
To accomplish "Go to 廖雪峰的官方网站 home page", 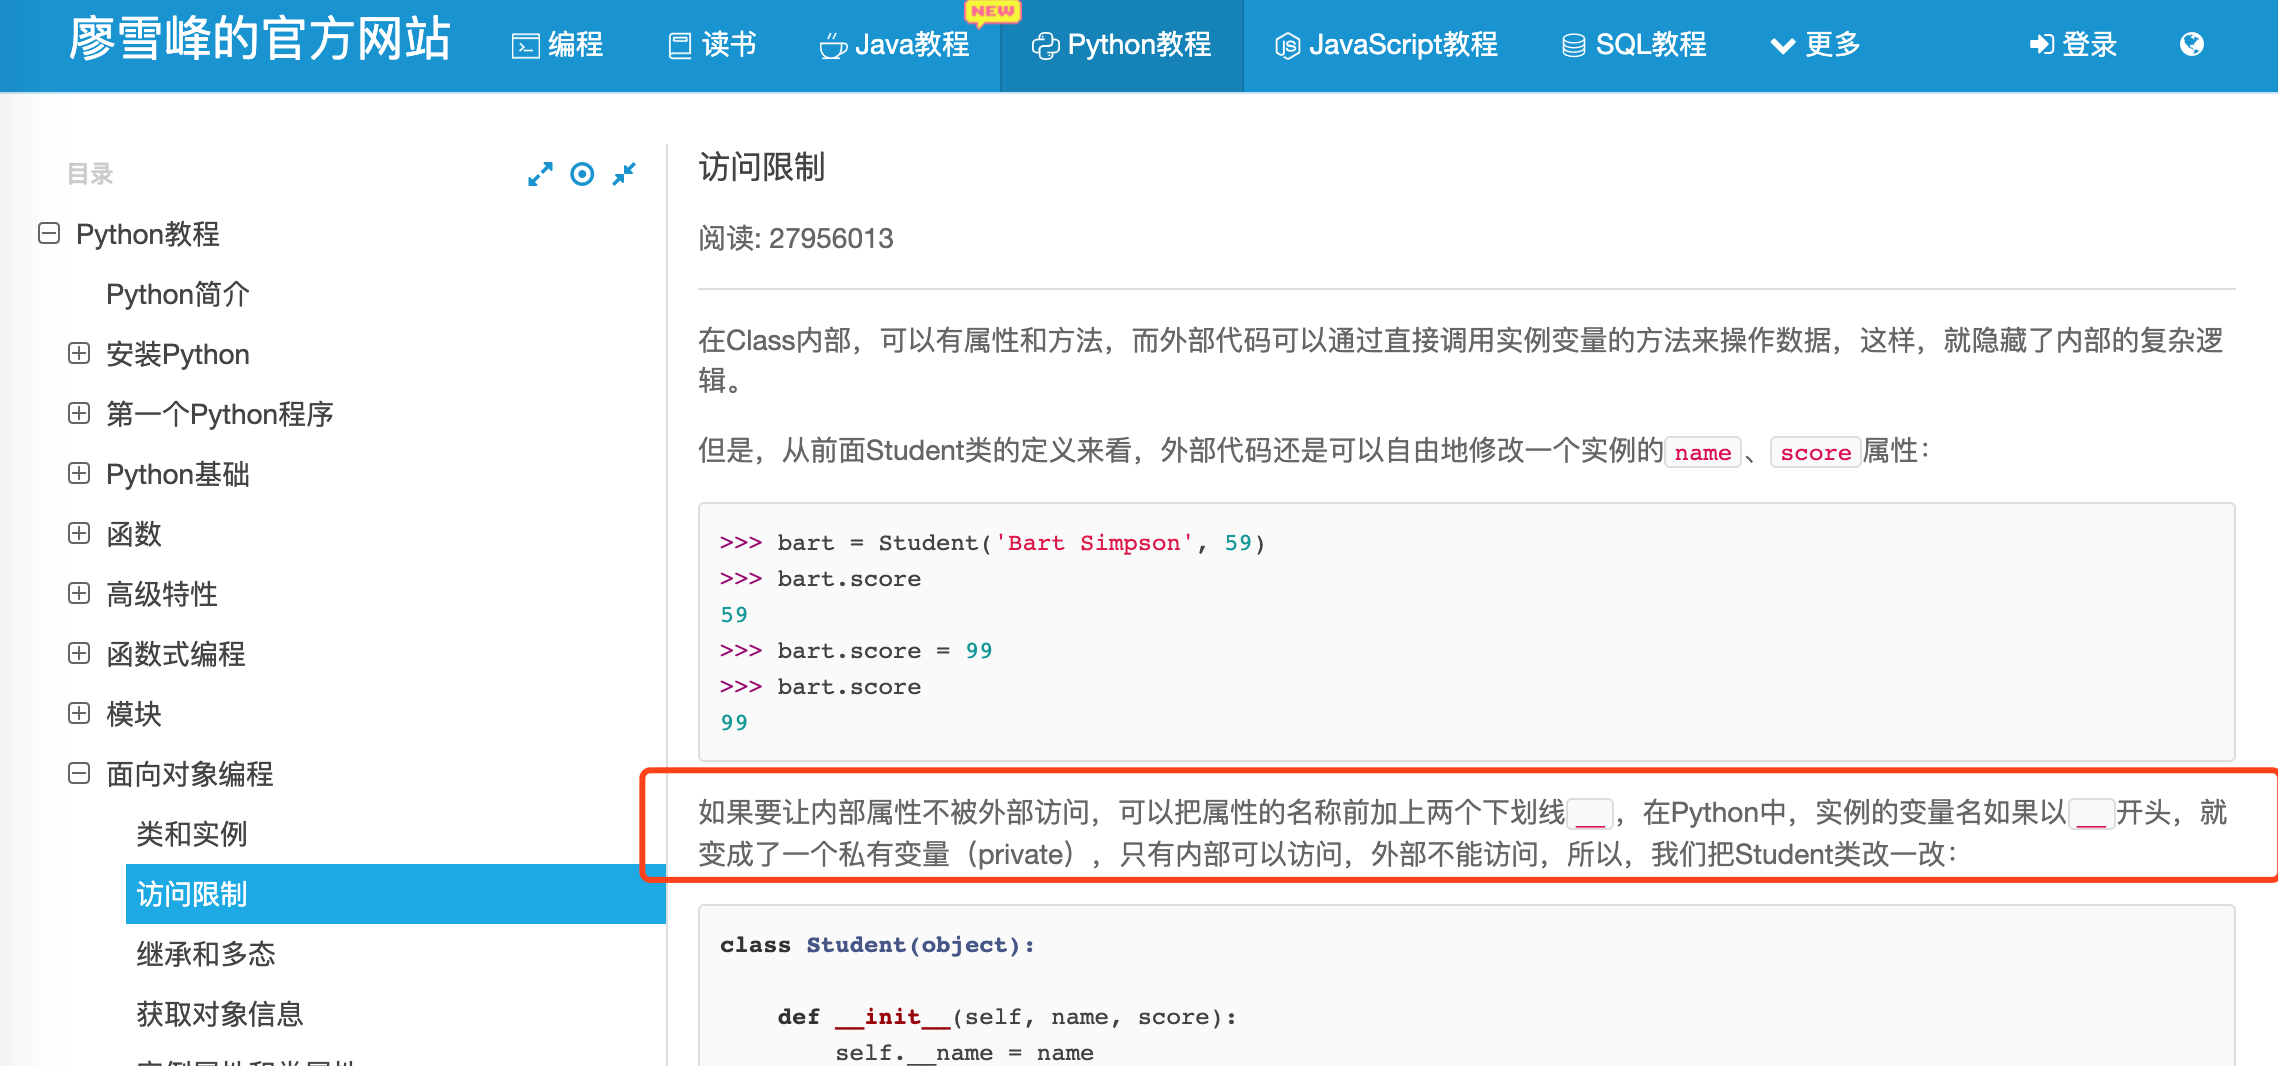I will 260,41.
